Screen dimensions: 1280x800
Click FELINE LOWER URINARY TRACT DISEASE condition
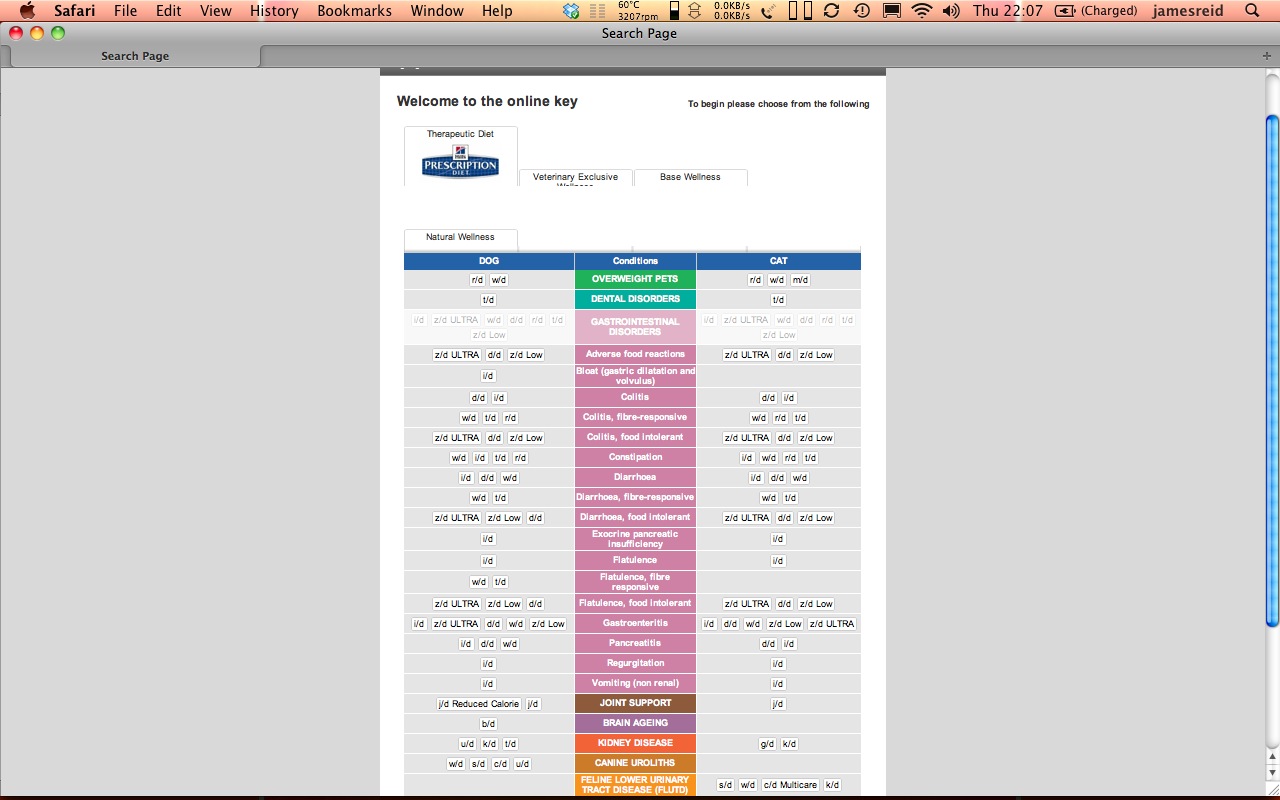635,785
